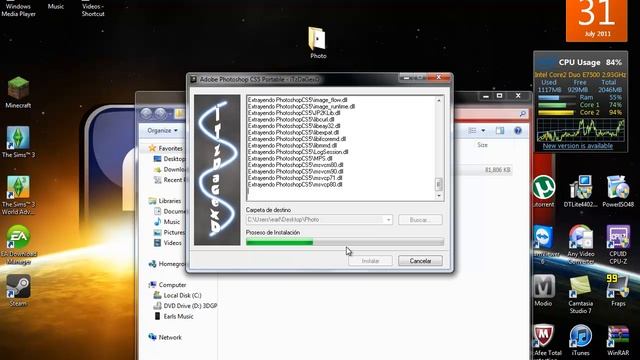
Task: Launch McAfee Total Protection icon
Action: [546, 341]
